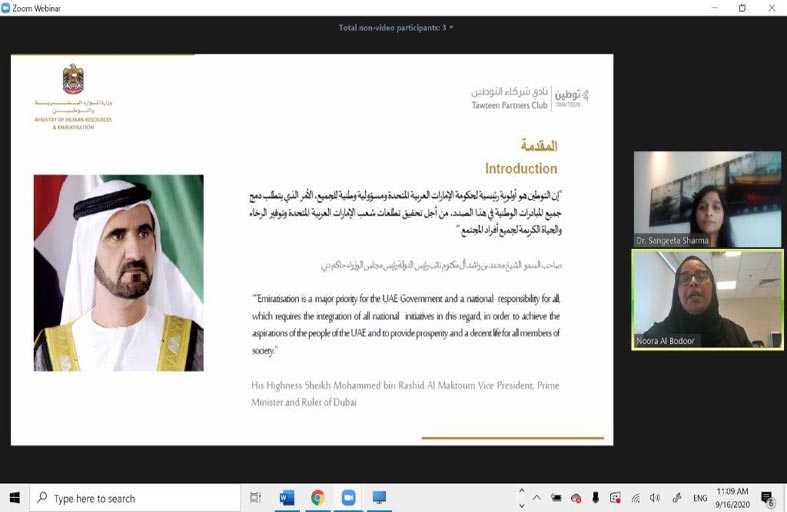Click the speaker volume icon in the tray
Viewport: 787px width, 512px height.
click(654, 497)
